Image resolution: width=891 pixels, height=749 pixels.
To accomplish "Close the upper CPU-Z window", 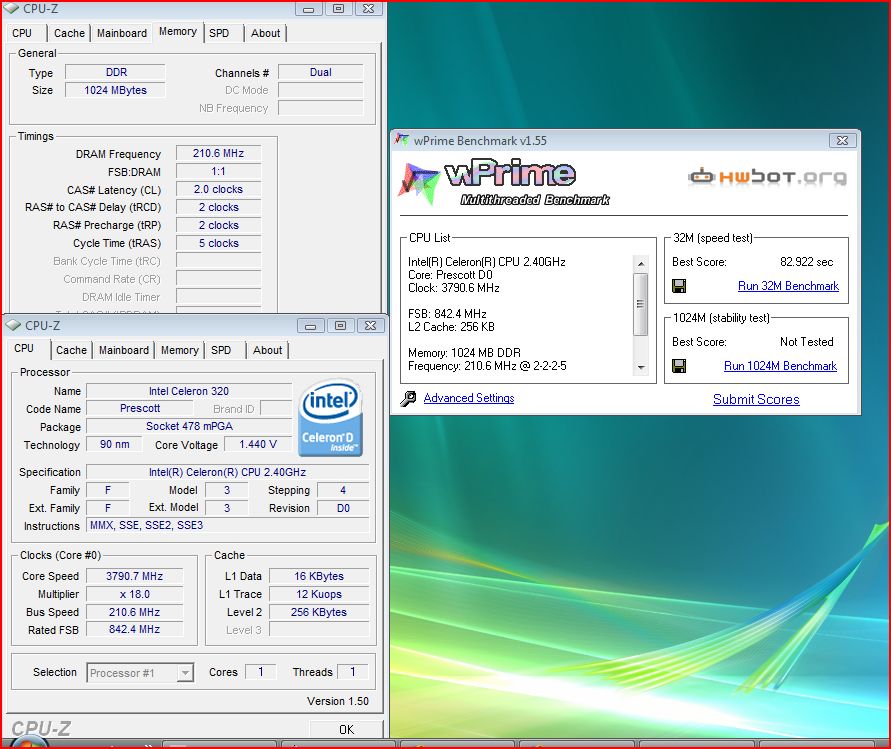I will (x=368, y=9).
